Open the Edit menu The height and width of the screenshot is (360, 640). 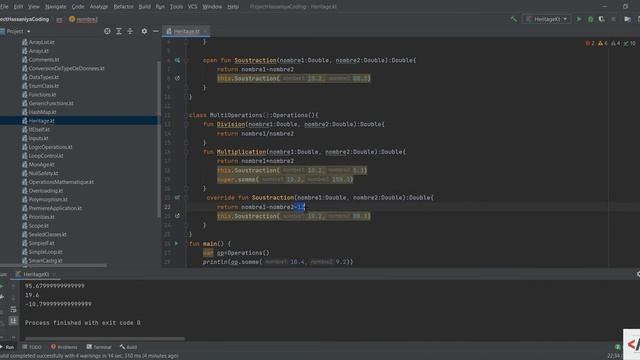tap(18, 7)
